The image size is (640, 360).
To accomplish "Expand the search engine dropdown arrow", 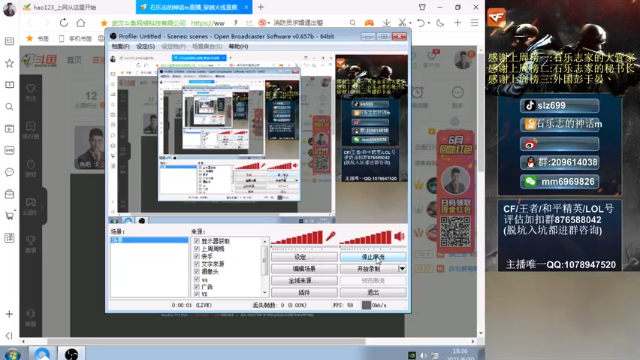I will (269, 23).
